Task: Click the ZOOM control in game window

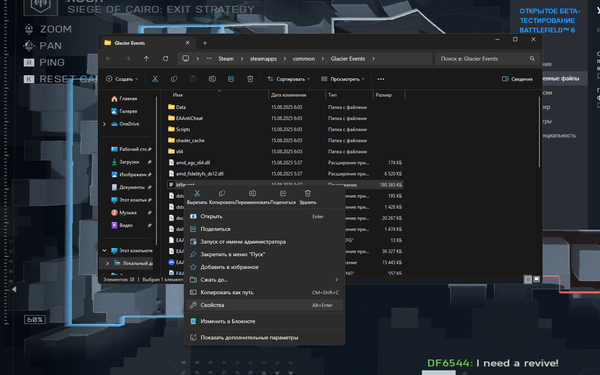Action: coord(48,29)
